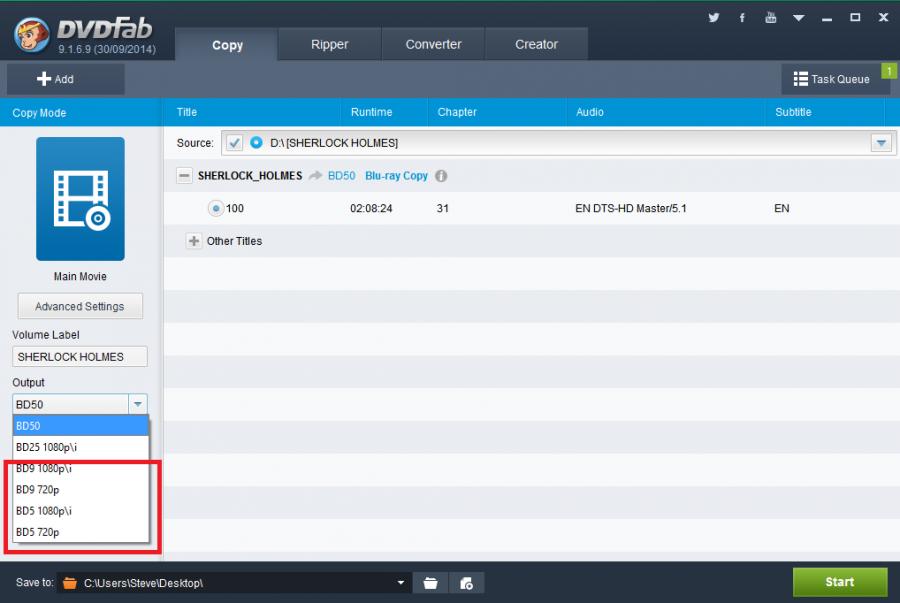The height and width of the screenshot is (603, 900).
Task: Open the YouTube icon link
Action: [x=770, y=18]
